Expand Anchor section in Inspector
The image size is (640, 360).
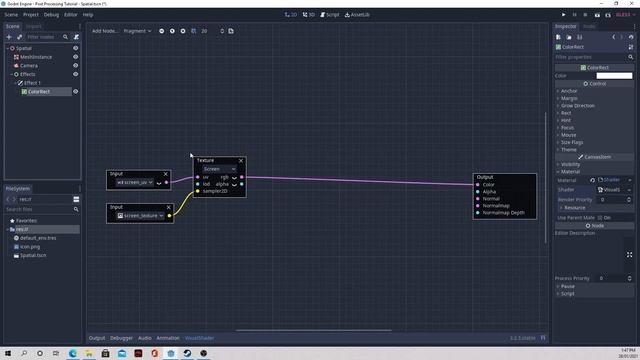pyautogui.click(x=569, y=91)
